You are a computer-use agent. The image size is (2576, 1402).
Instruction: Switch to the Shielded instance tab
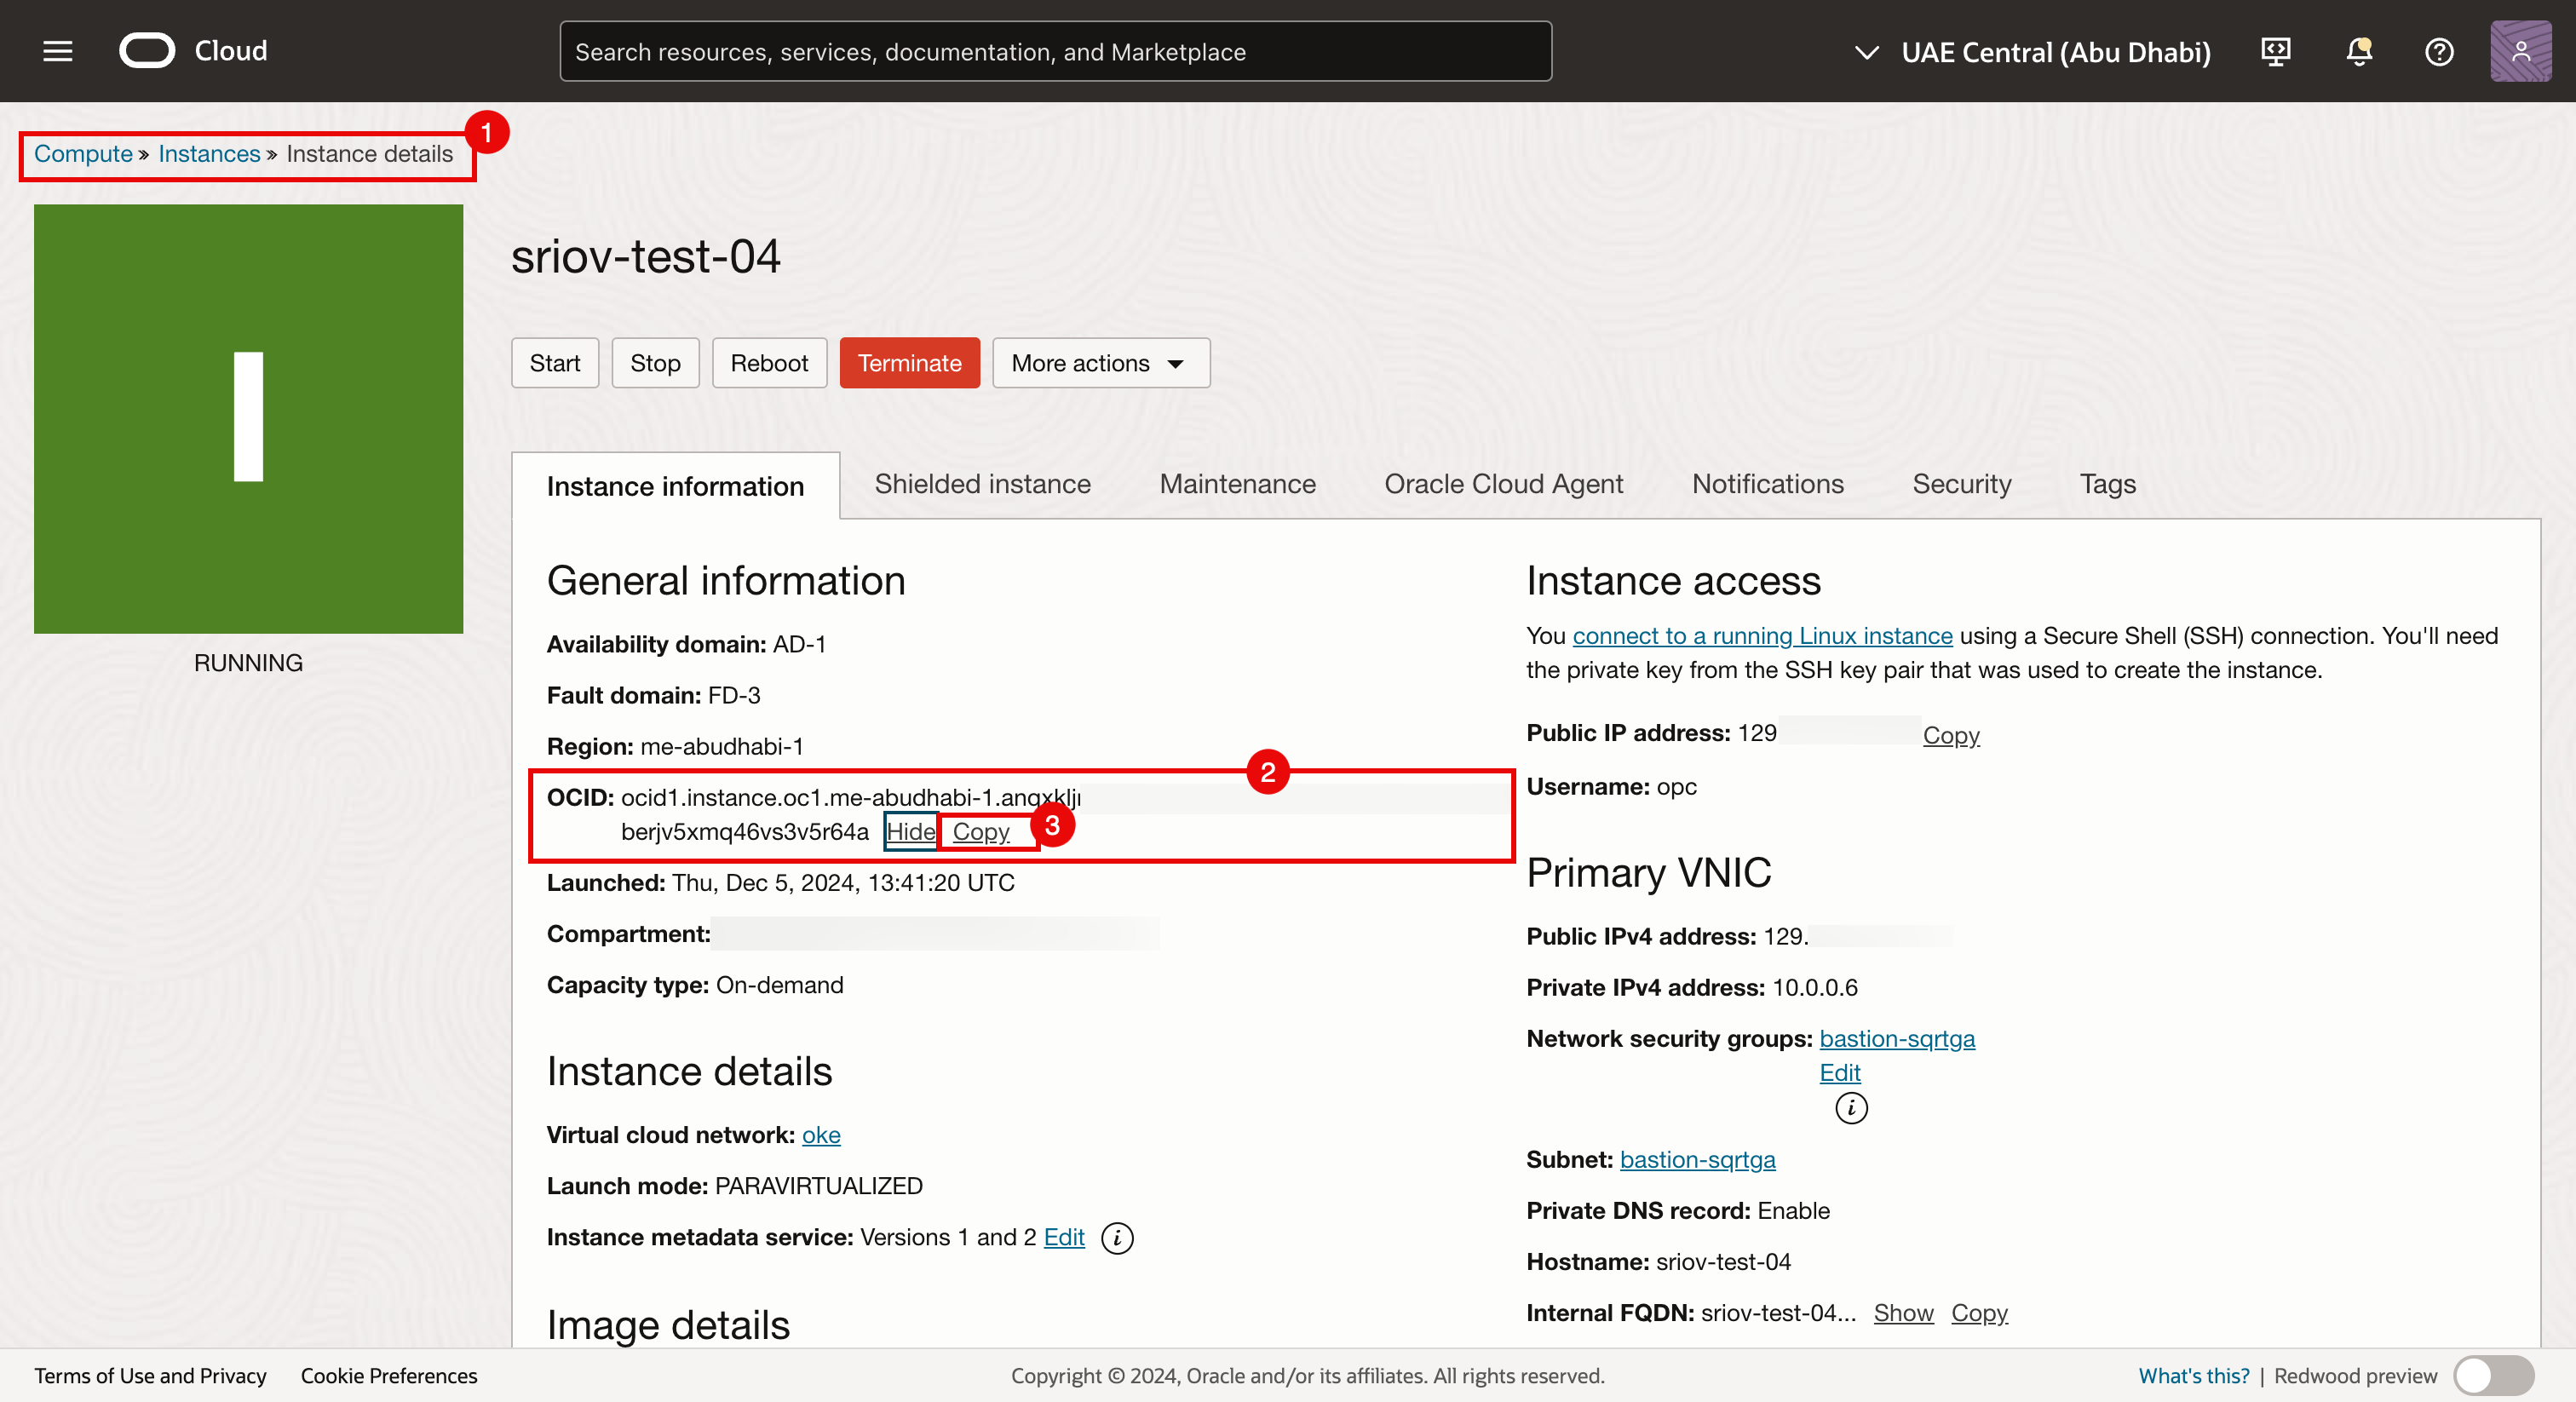pos(982,484)
